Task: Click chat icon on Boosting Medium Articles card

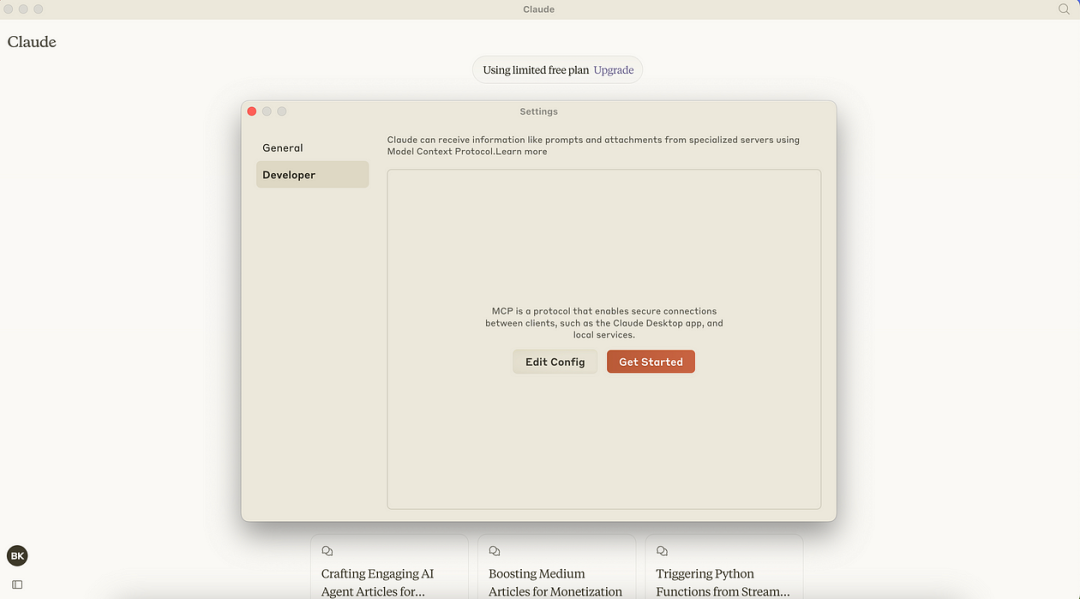Action: click(495, 551)
